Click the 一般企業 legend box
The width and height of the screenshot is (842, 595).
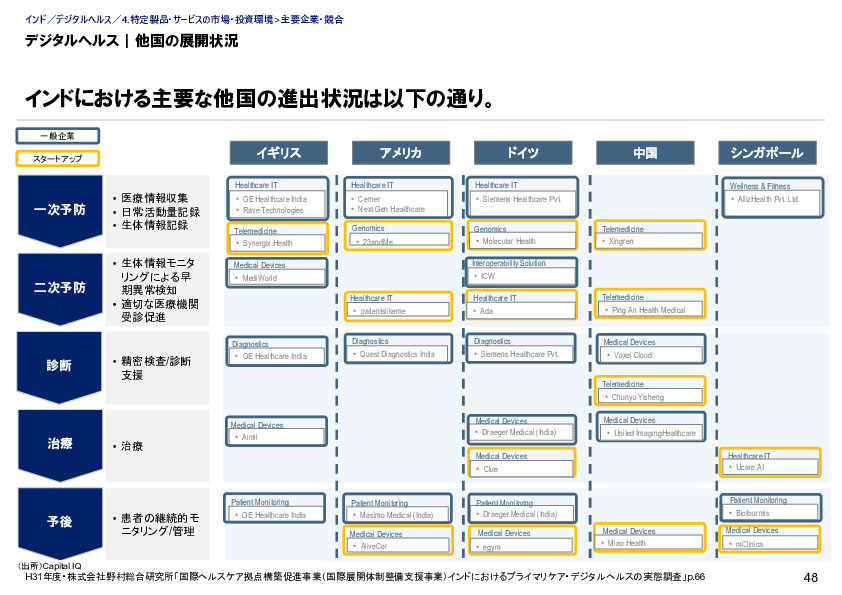[x=57, y=136]
